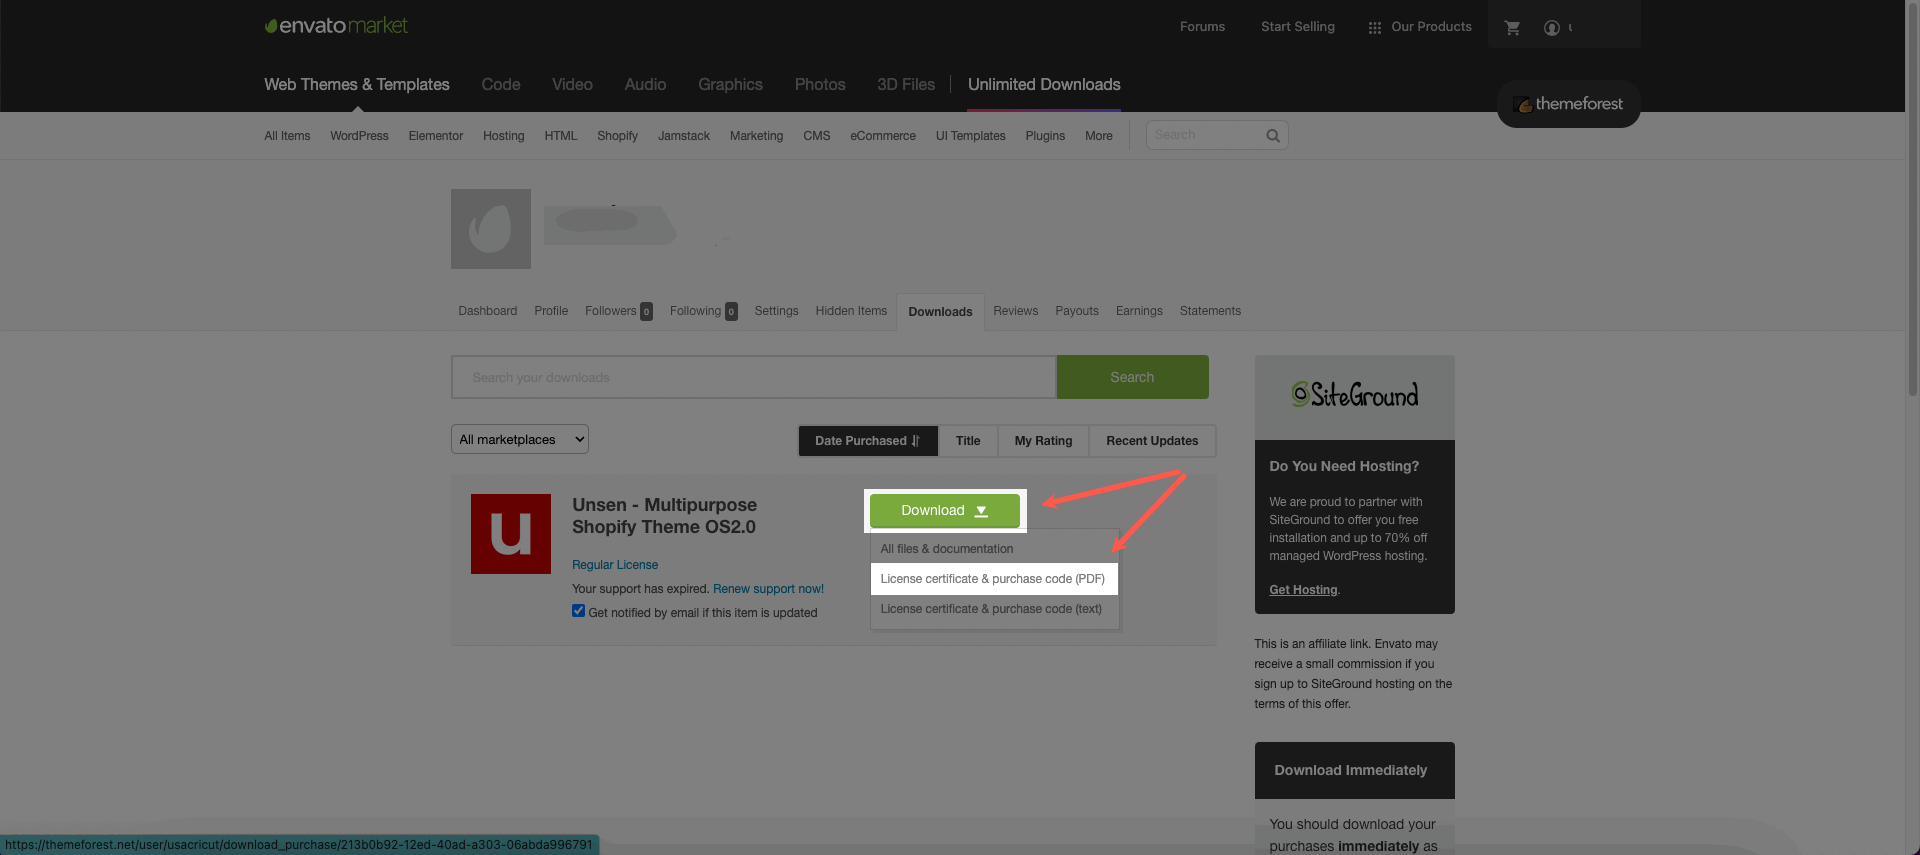Click the Unsen theme red thumbnail
This screenshot has width=1920, height=855.
point(511,534)
